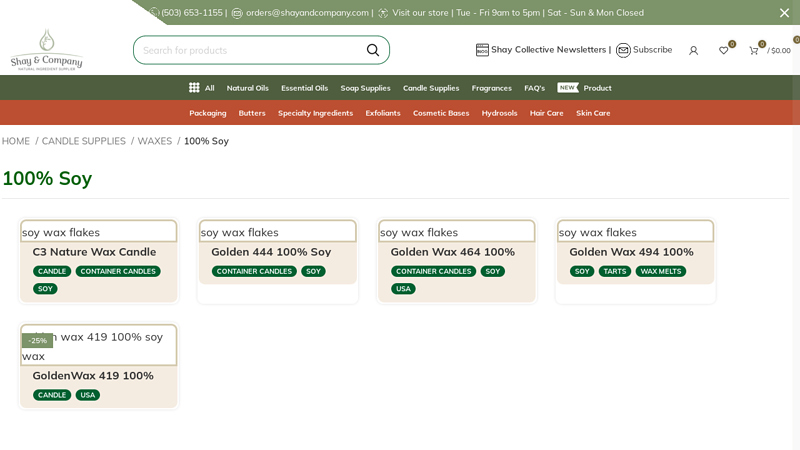
Task: Click the Shay Collective Newsletters icon
Action: [x=482, y=50]
